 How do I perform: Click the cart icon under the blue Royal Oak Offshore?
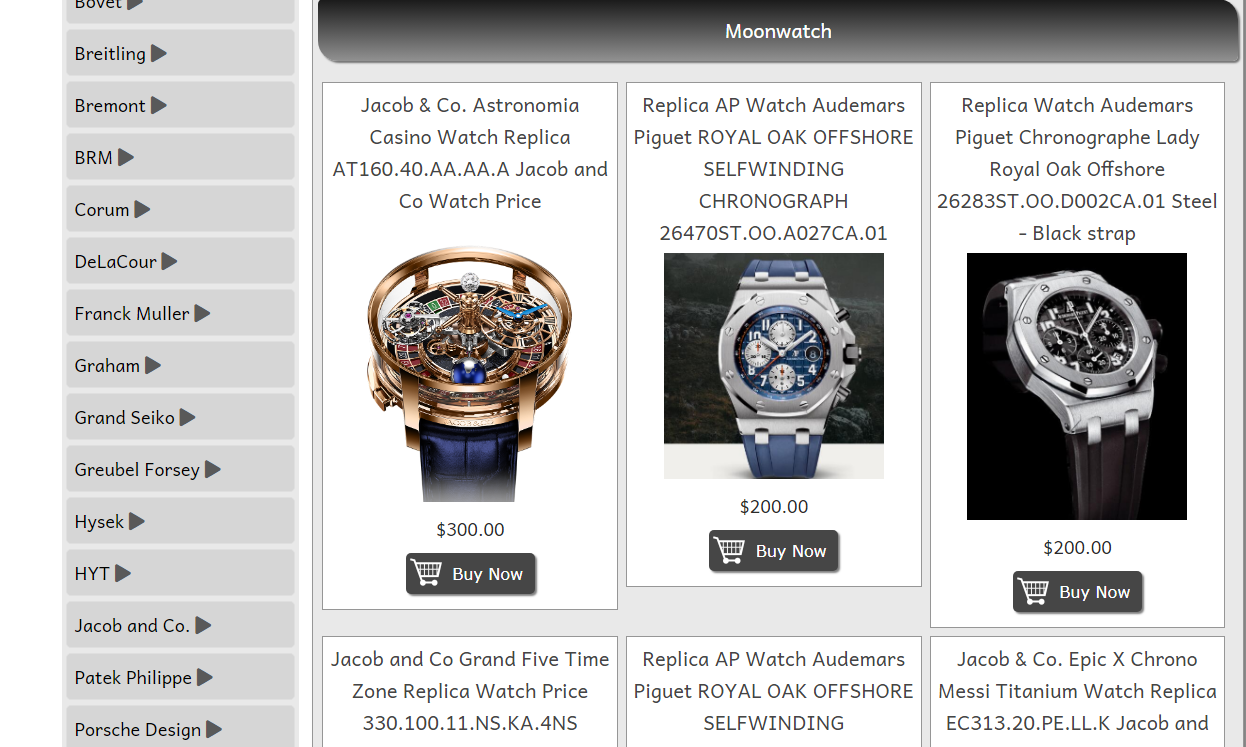pyautogui.click(x=730, y=550)
